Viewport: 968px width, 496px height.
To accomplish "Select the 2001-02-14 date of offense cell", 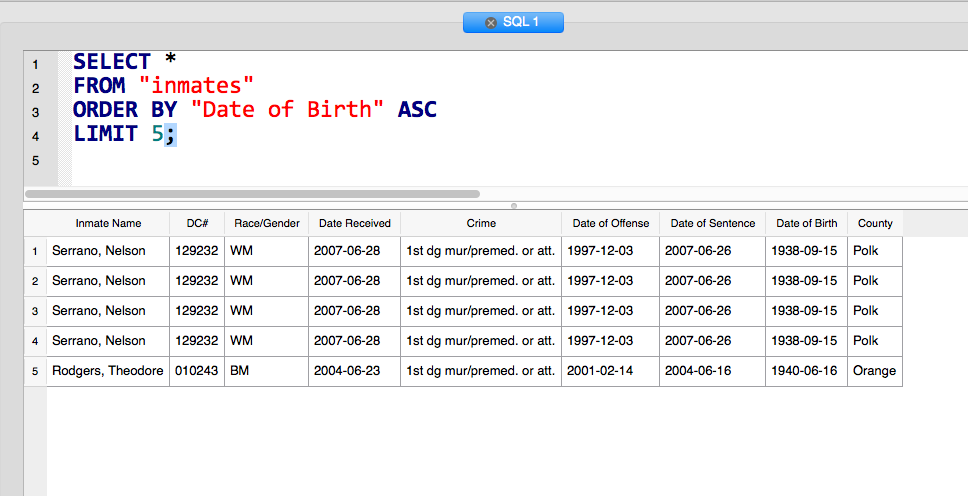I will click(x=611, y=371).
